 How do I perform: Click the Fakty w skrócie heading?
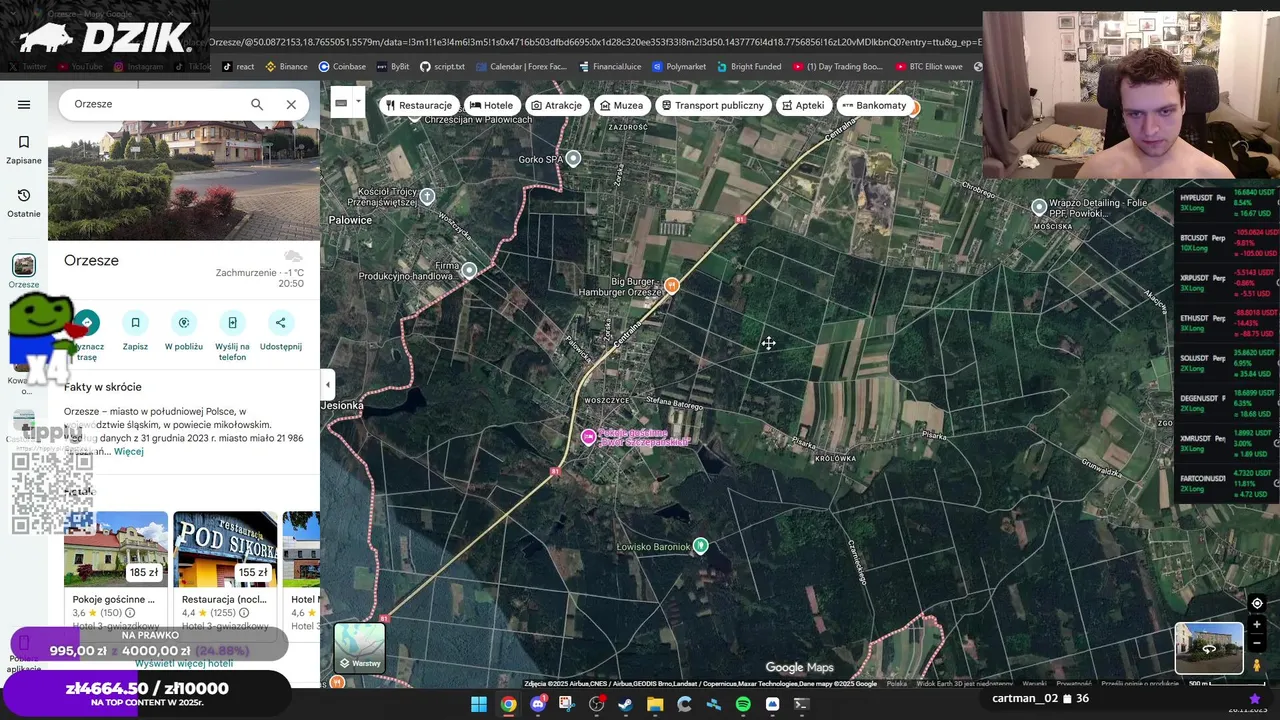pyautogui.click(x=103, y=387)
